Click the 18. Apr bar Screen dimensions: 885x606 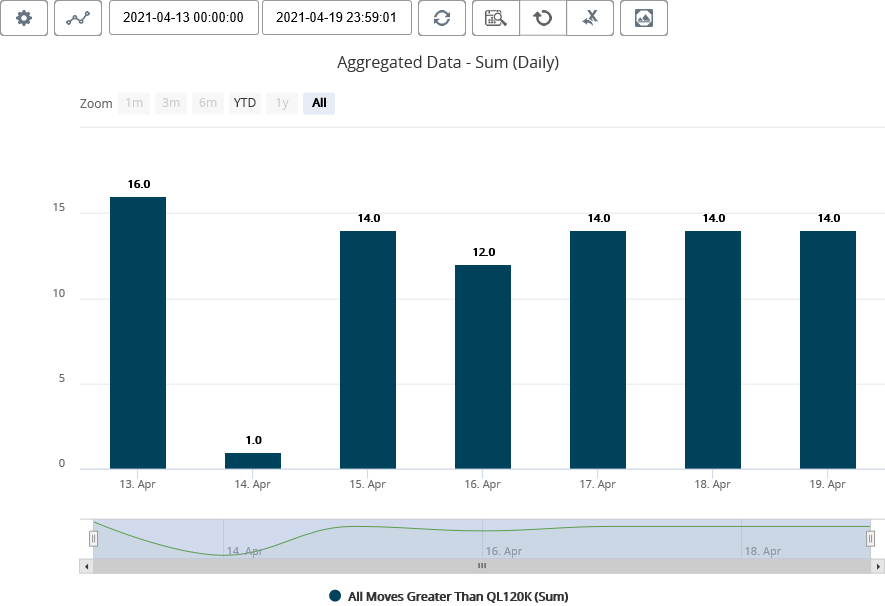[713, 350]
